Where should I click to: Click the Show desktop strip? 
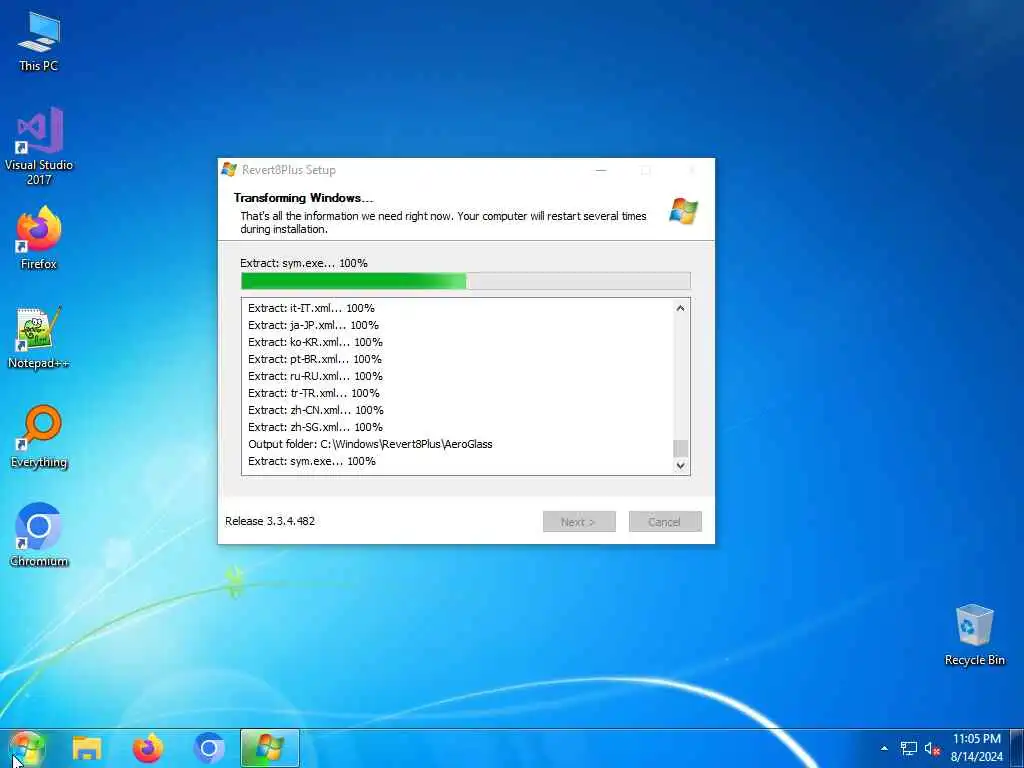point(1017,748)
